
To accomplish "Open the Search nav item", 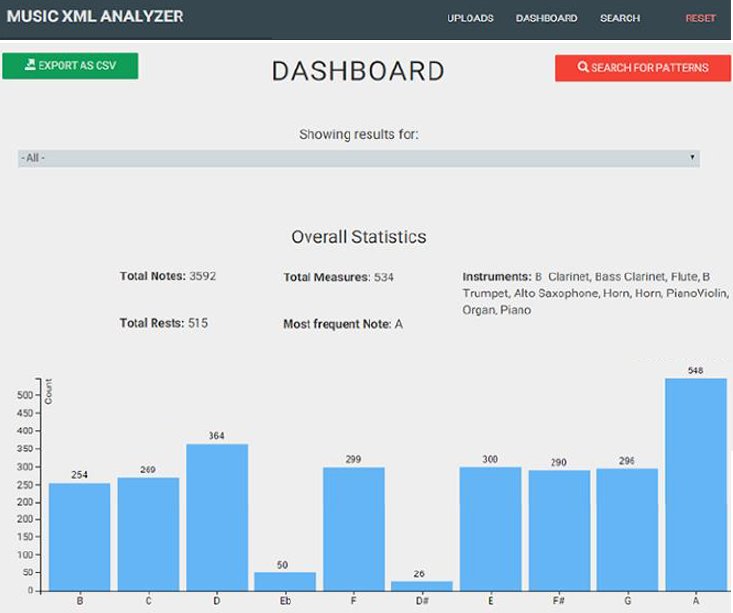I will click(x=620, y=18).
